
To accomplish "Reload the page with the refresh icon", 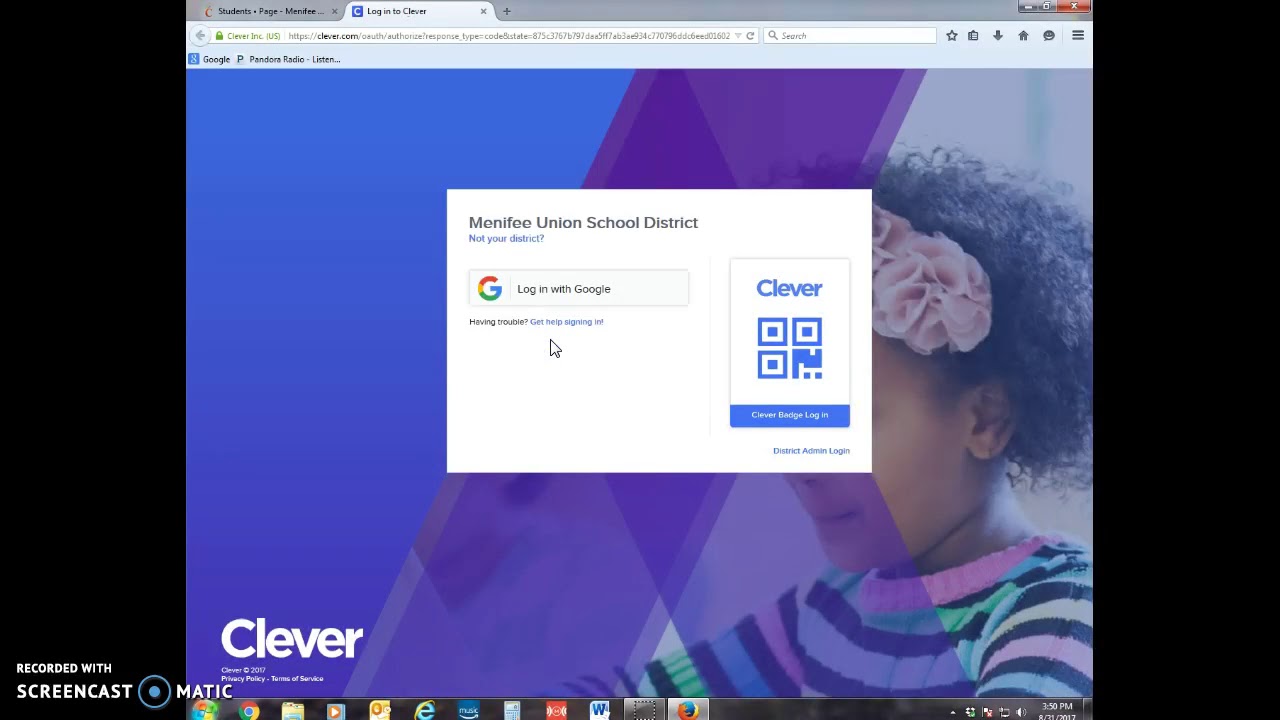I will point(750,36).
